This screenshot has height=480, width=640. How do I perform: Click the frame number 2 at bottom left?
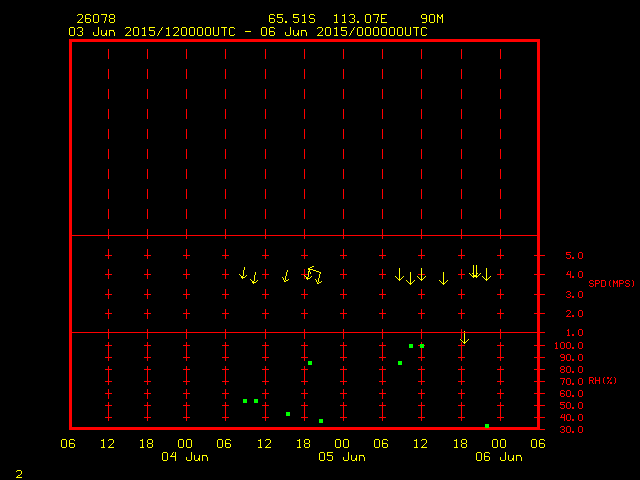pyautogui.click(x=18, y=471)
